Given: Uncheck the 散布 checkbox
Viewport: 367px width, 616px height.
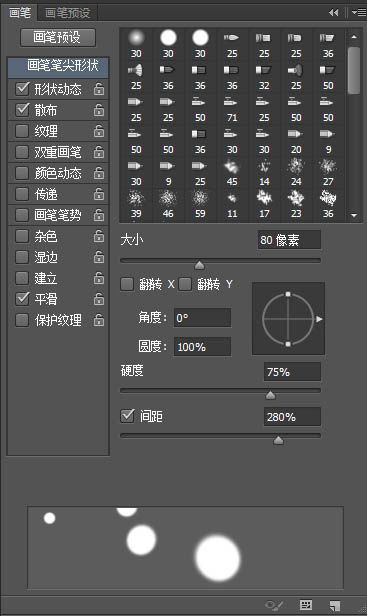Looking at the screenshot, I should [x=22, y=110].
